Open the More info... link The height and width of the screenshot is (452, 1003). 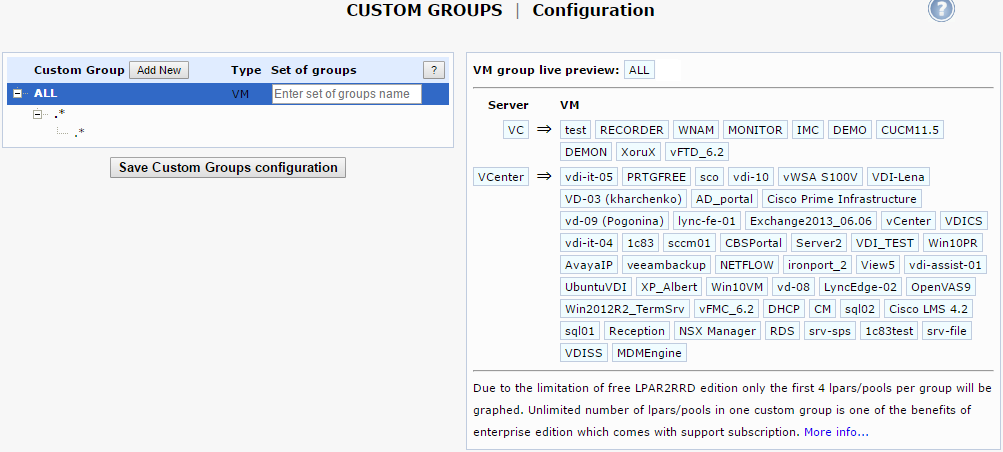click(x=836, y=432)
